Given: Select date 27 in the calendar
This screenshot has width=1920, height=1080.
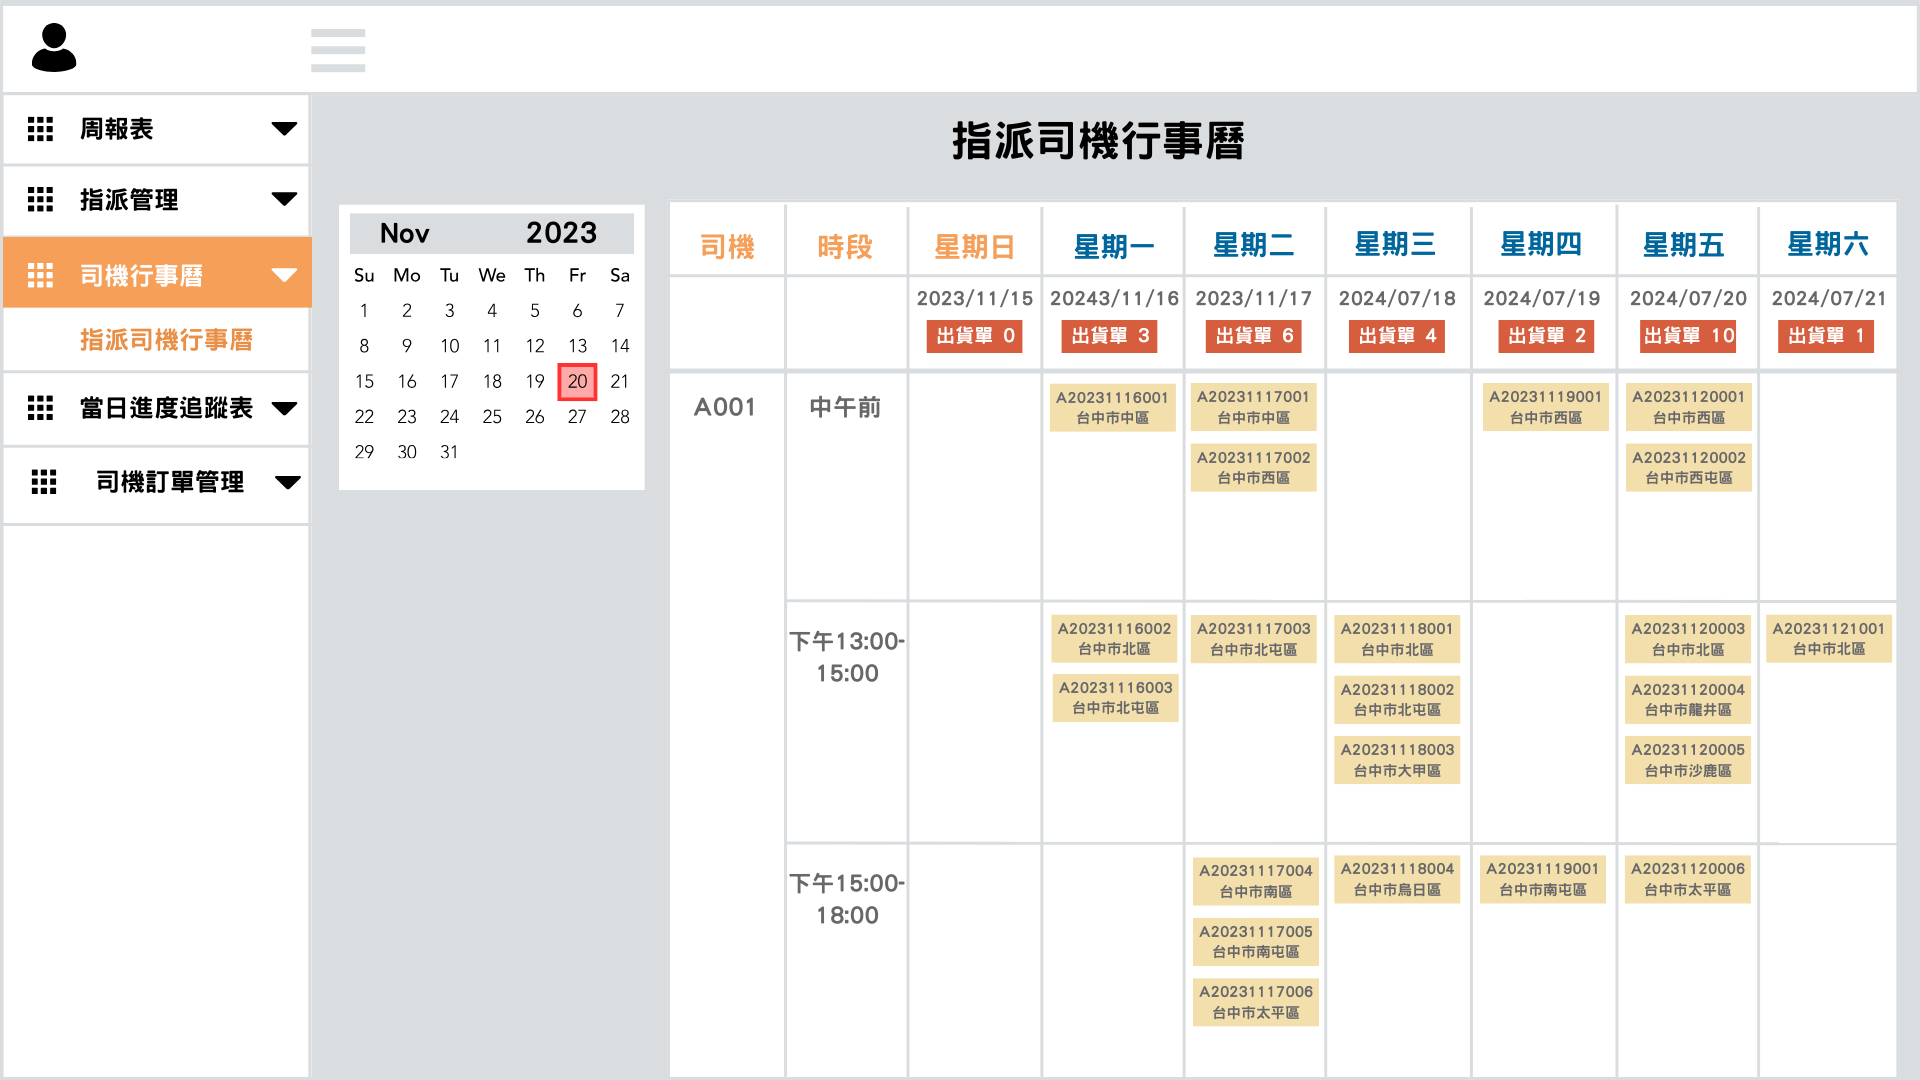Looking at the screenshot, I should point(577,417).
